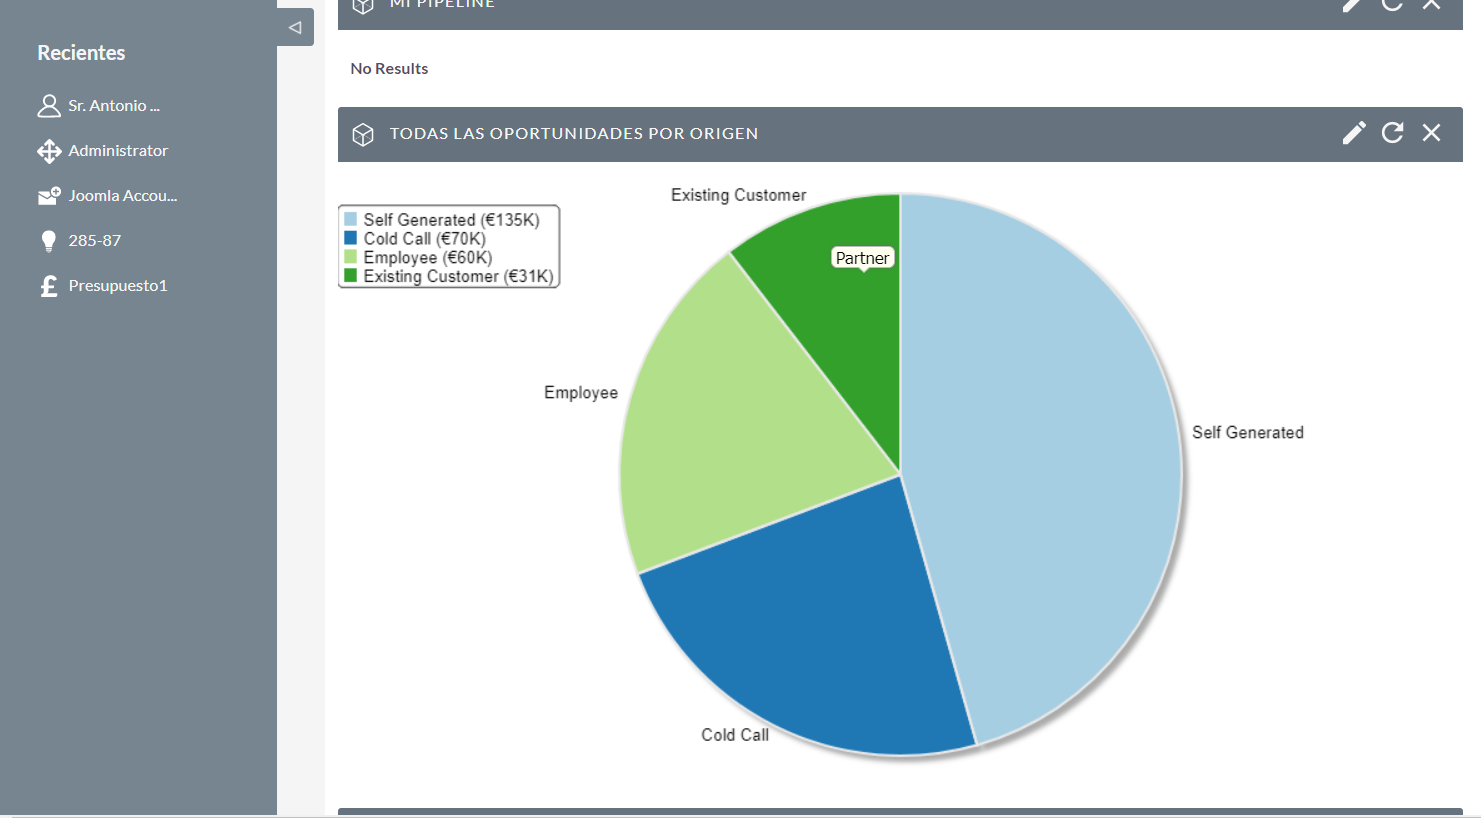Toggle Existing Customer in the chart legend
Viewport: 1481px width, 818px height.
(447, 276)
